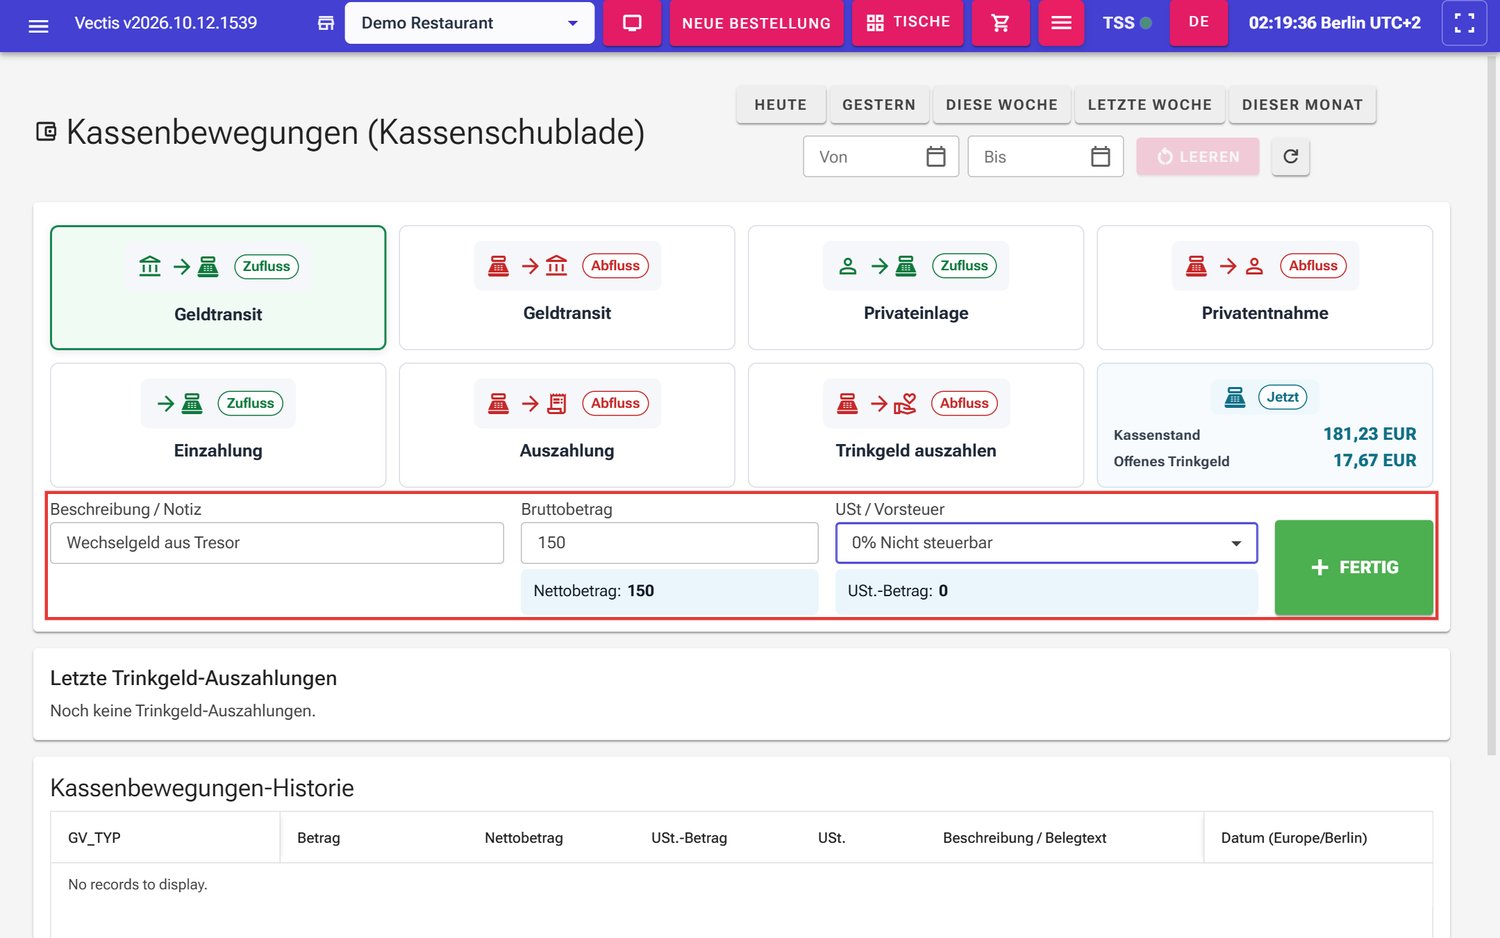
Task: Click the store icon beside restaurant selector
Action: [326, 23]
